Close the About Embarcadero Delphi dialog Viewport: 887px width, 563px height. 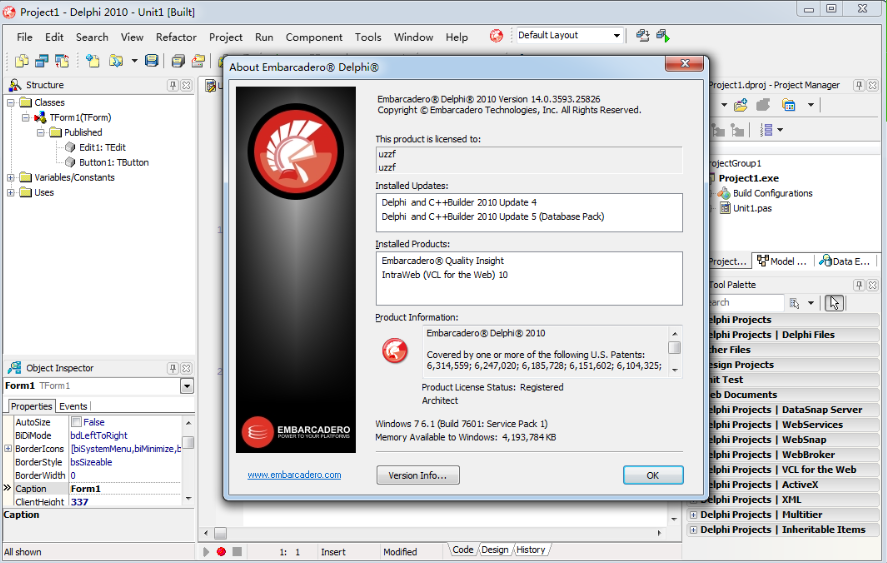[684, 63]
